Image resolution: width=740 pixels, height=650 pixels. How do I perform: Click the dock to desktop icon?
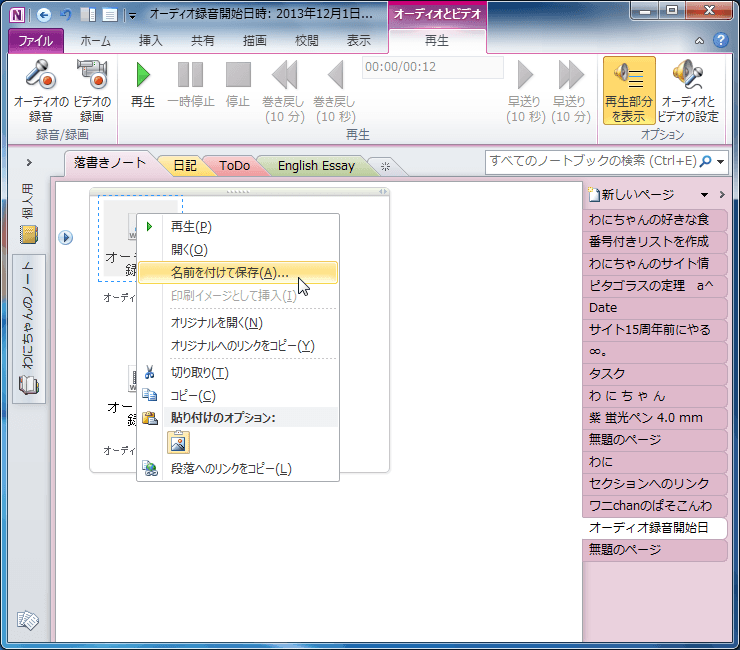coord(88,15)
